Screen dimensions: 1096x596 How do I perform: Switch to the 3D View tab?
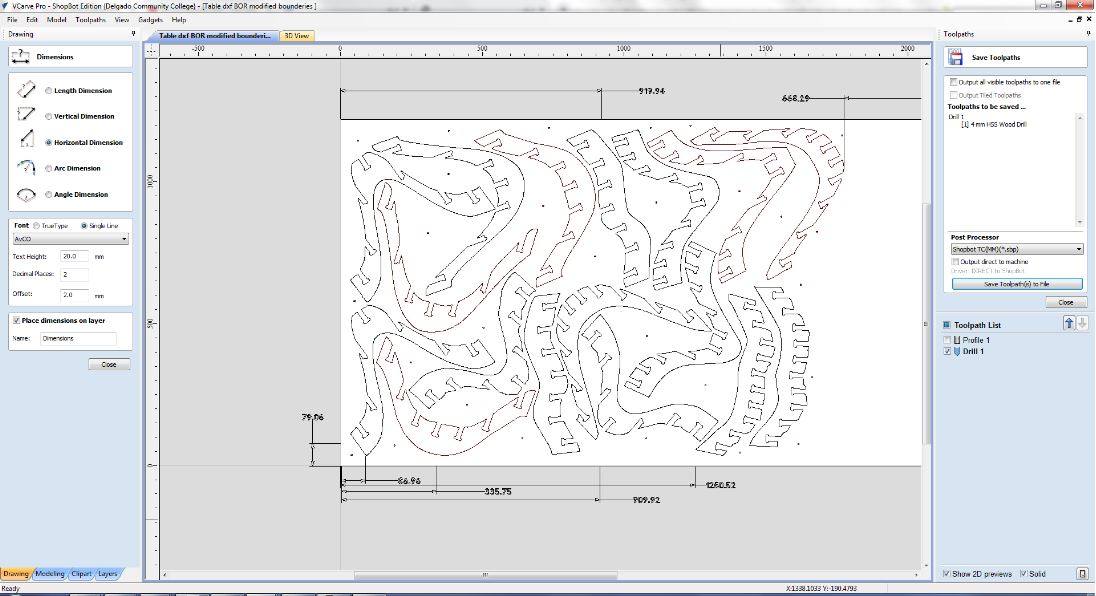coord(296,36)
